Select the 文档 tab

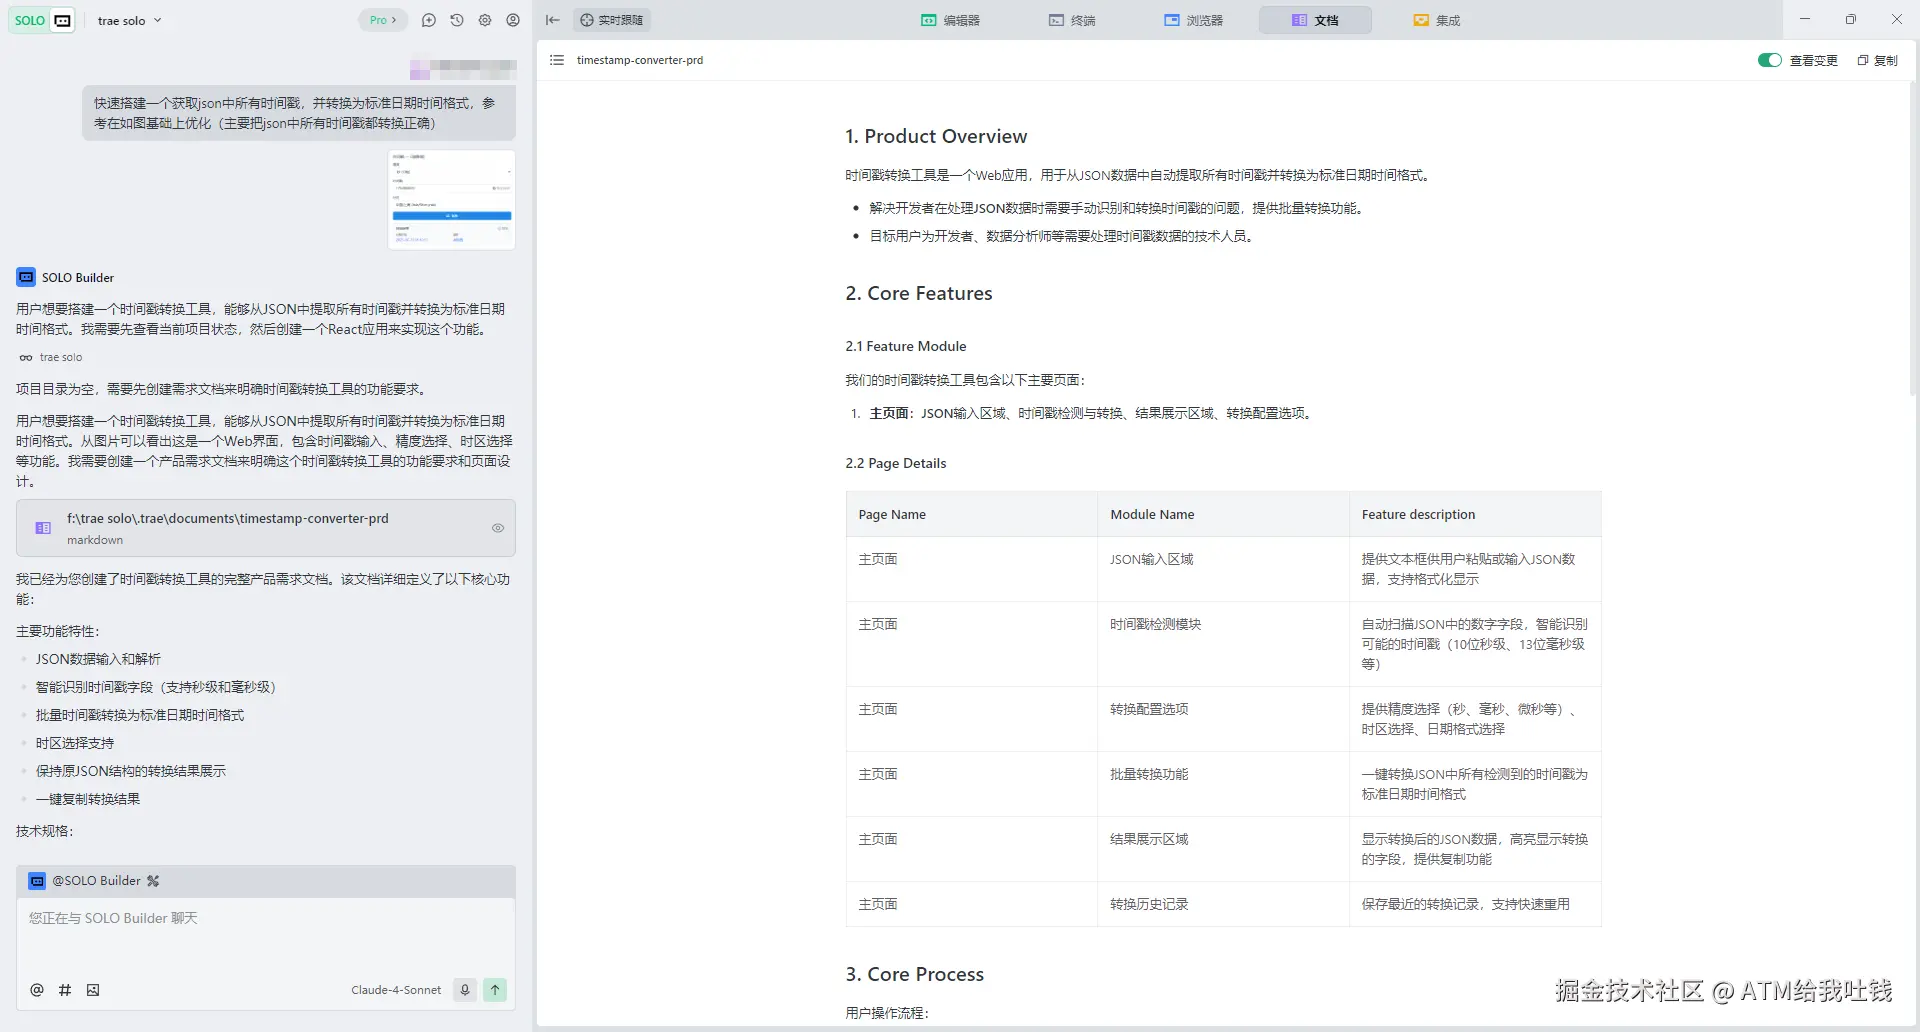1315,20
